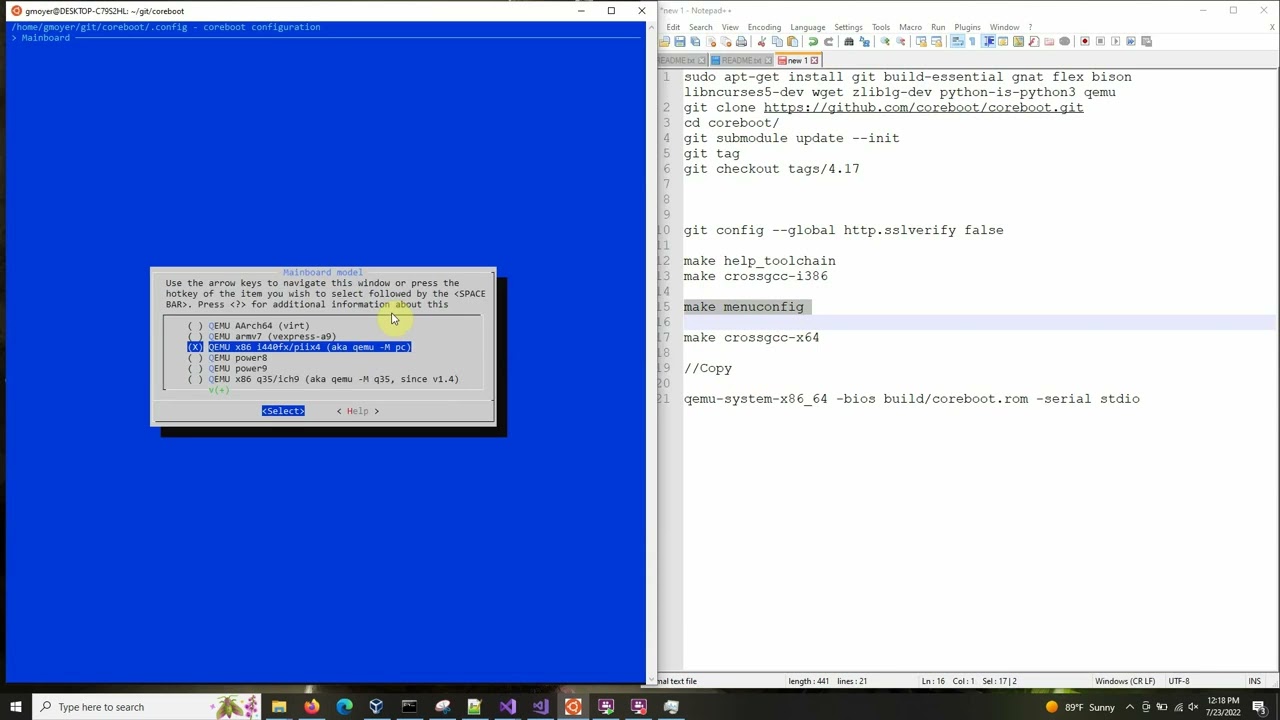Screen dimensions: 1280x720
Task: Click the Zoom In icon in Notepad++
Action: tap(884, 41)
